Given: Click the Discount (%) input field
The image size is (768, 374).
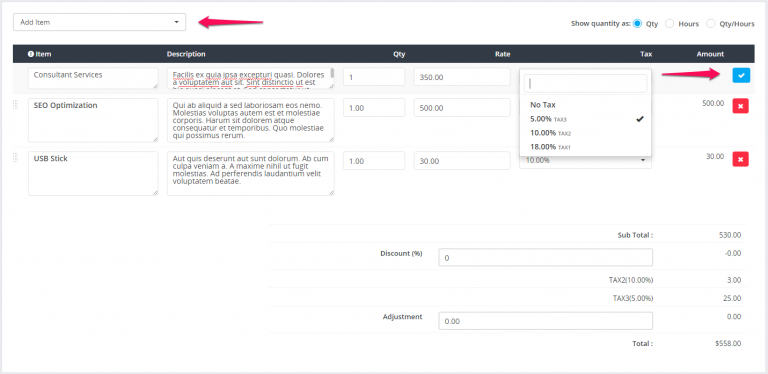Looking at the screenshot, I should click(x=546, y=257).
